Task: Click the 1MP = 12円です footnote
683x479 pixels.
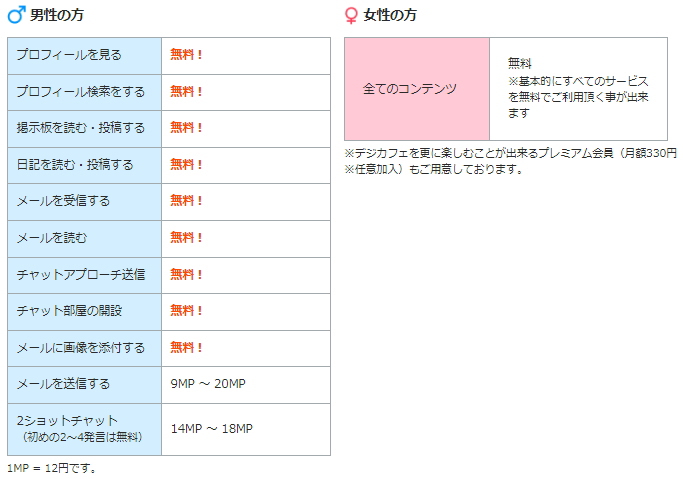Action: point(51,469)
